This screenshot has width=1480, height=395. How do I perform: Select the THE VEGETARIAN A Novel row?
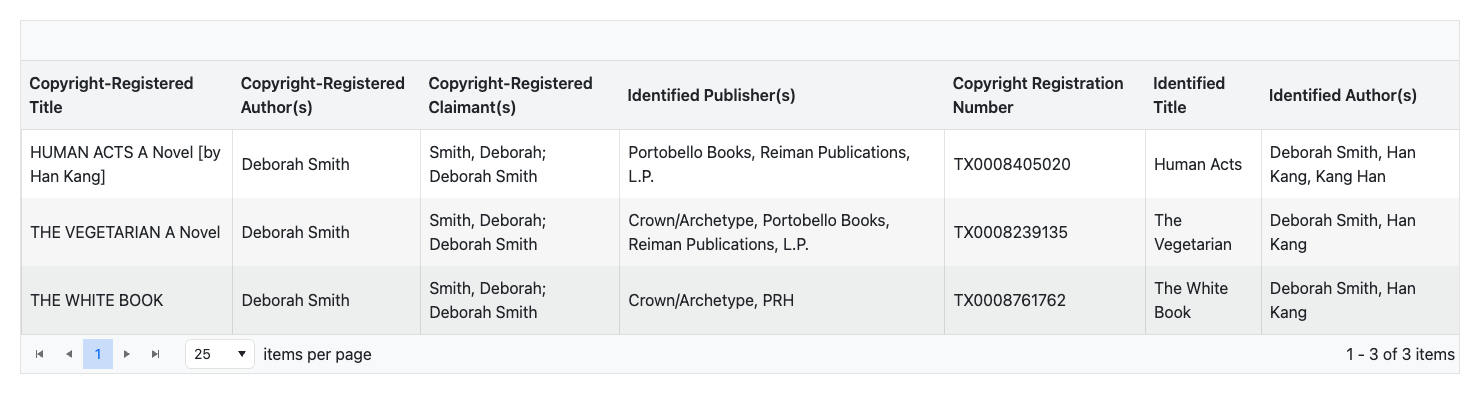tap(740, 232)
